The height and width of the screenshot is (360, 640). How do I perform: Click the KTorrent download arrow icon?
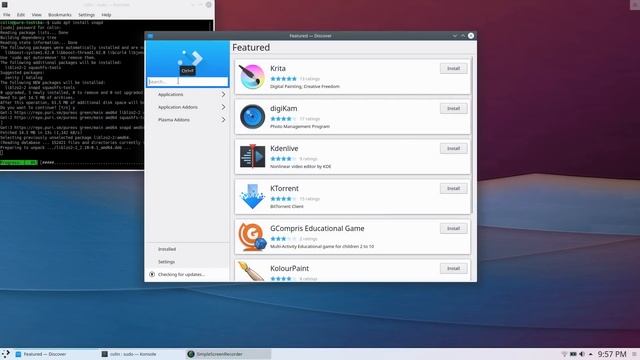tap(252, 196)
